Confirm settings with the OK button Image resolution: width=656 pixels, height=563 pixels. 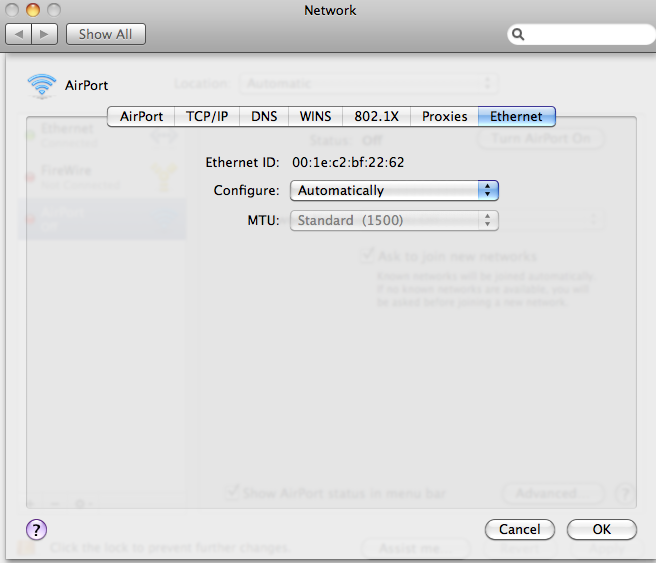[x=602, y=530]
